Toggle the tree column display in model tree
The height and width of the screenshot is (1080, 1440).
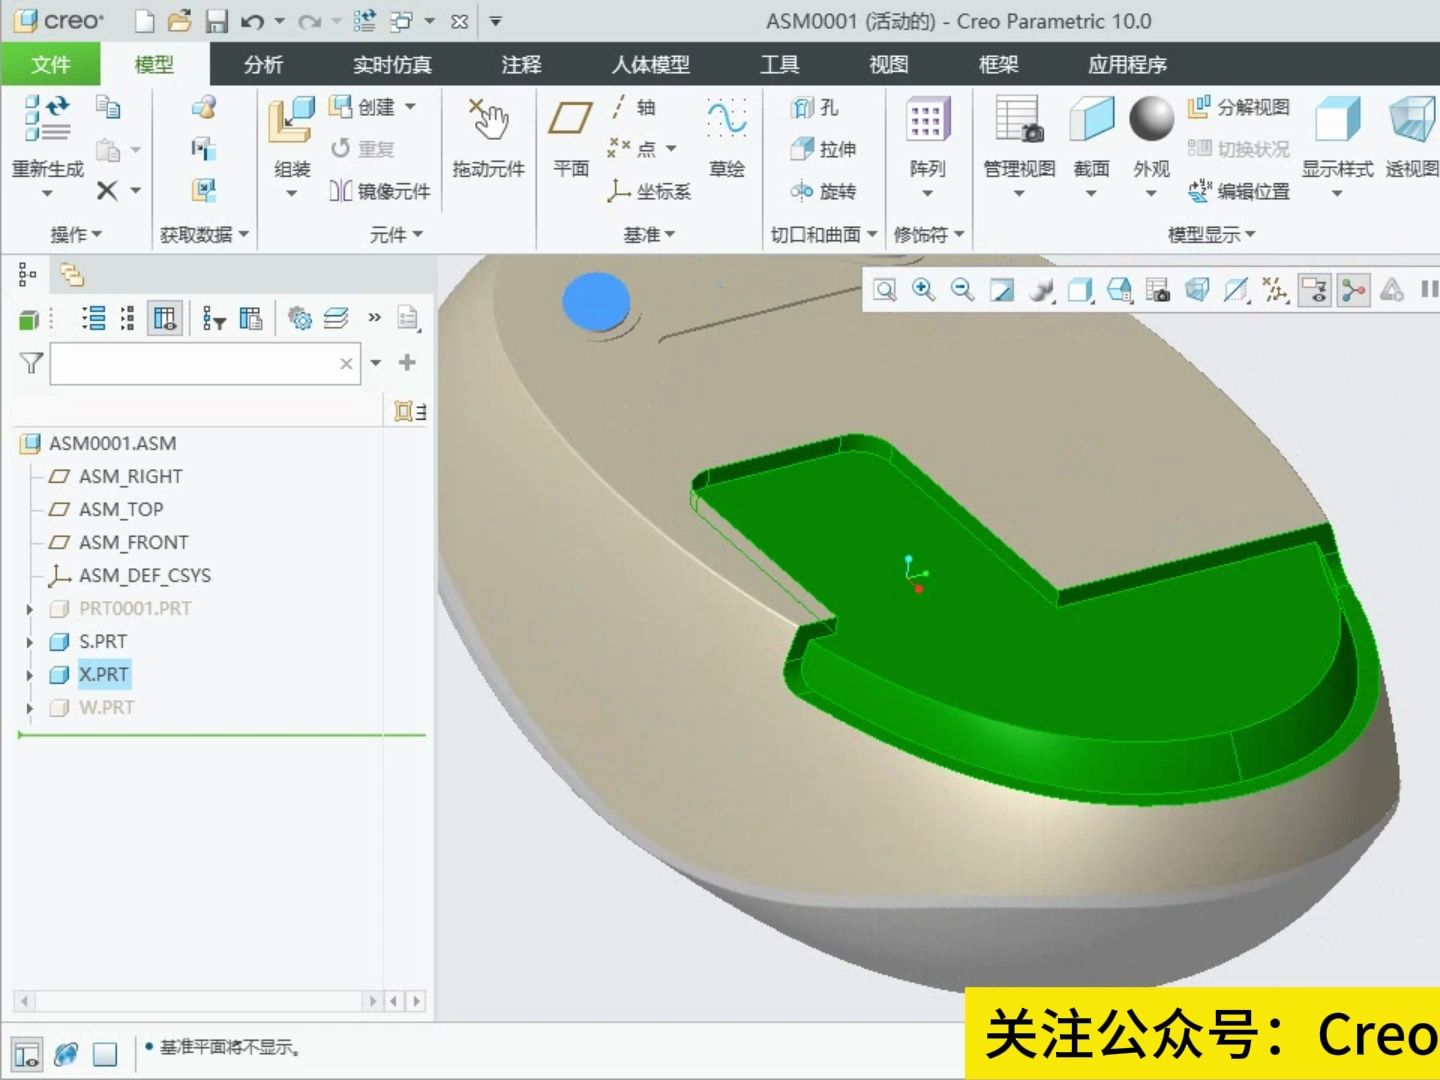(x=165, y=317)
